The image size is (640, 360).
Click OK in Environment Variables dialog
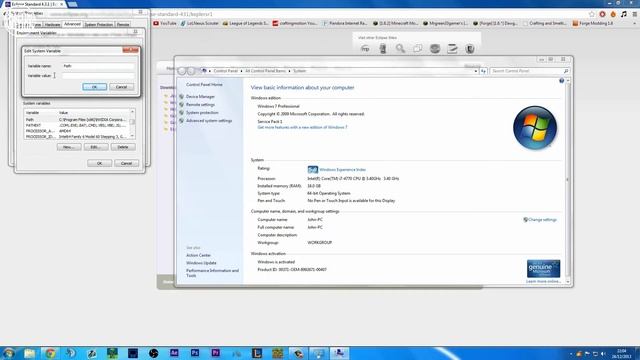(x=99, y=163)
